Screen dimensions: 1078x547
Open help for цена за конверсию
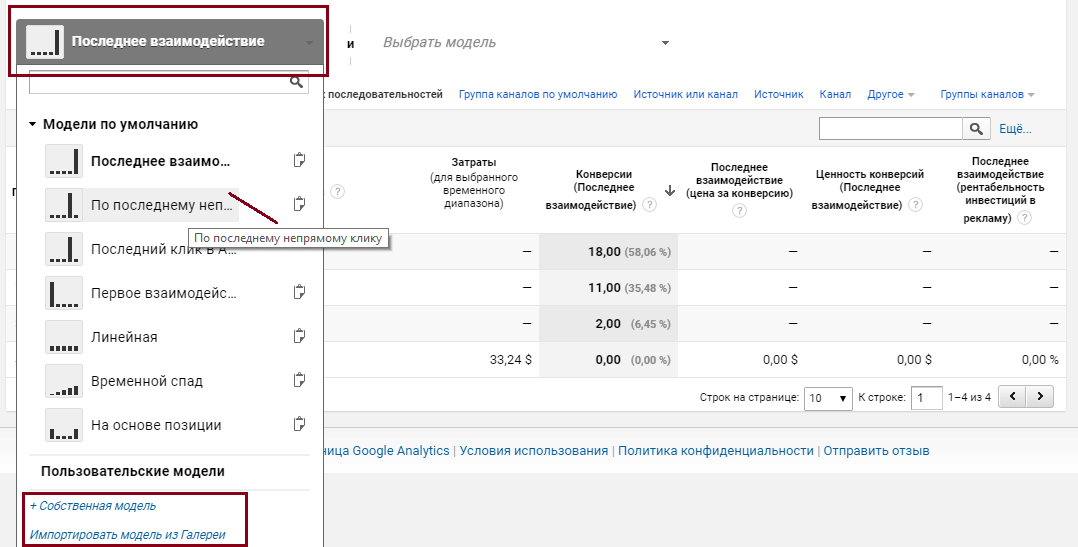pos(739,211)
